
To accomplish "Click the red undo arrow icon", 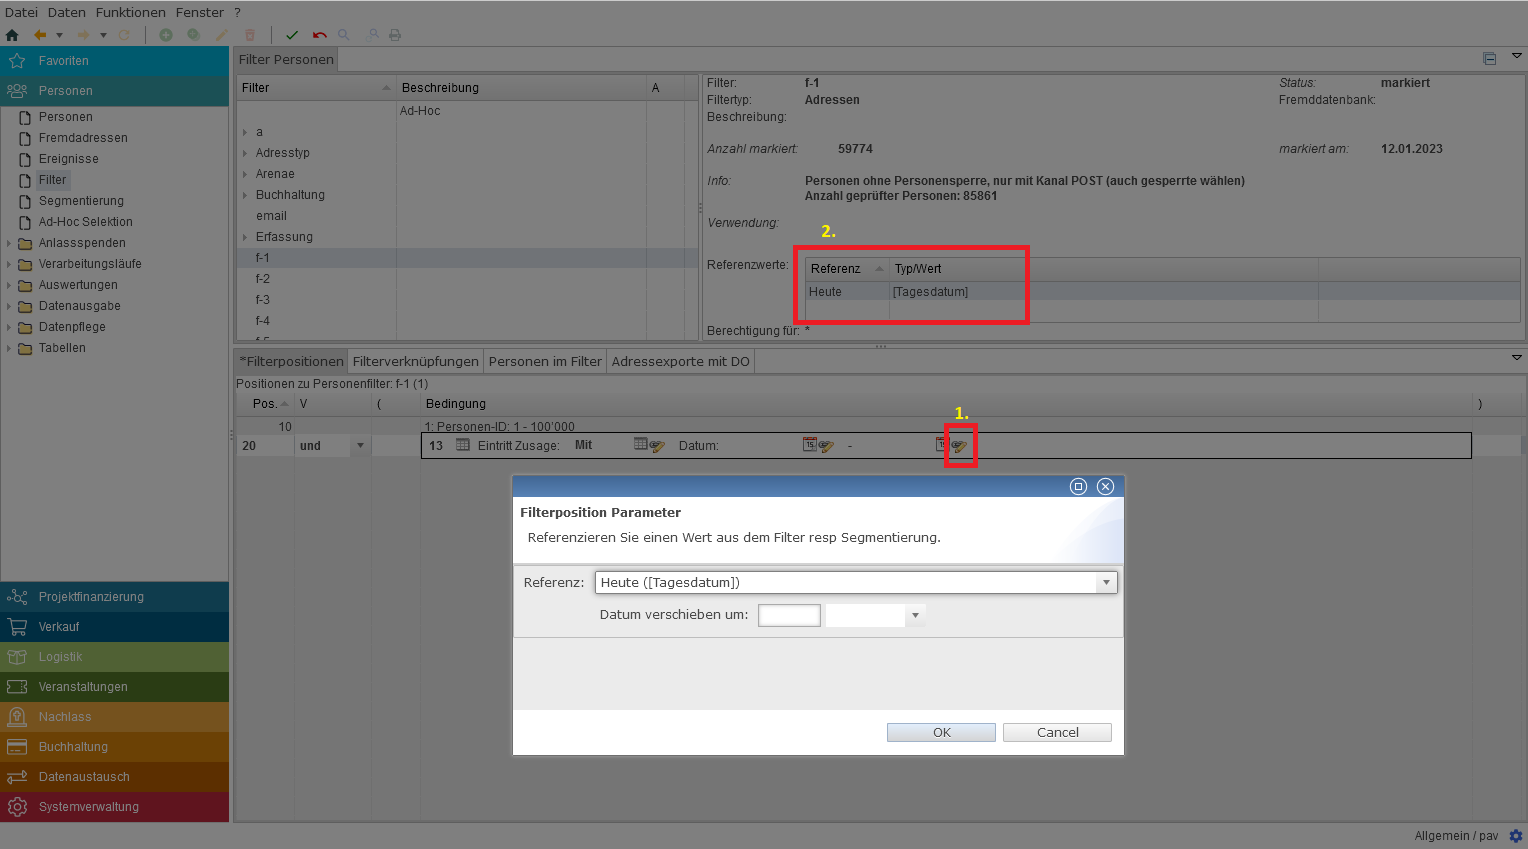I will click(320, 35).
